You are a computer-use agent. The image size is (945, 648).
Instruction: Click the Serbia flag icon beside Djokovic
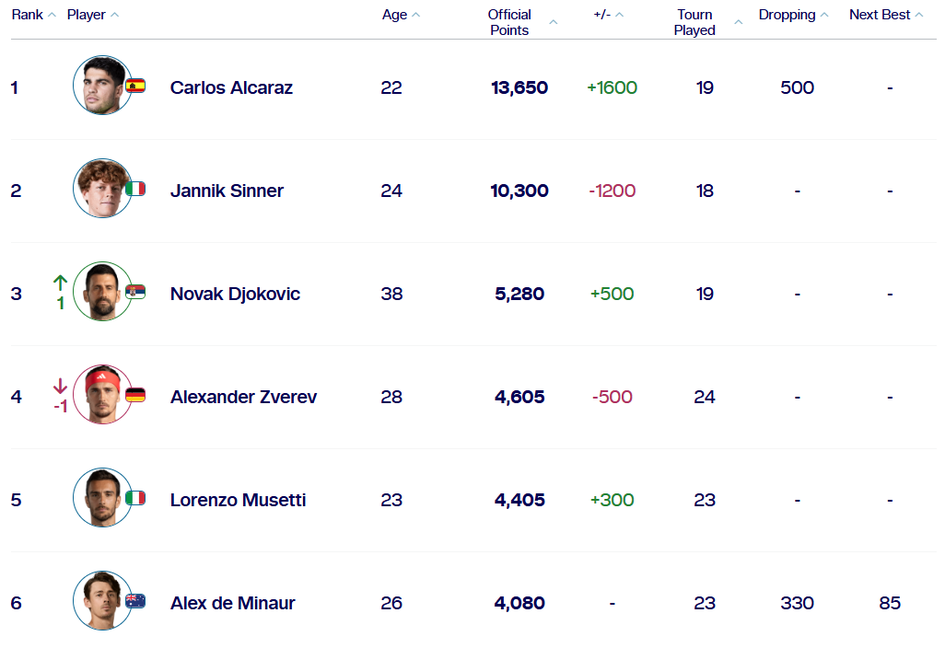(136, 292)
